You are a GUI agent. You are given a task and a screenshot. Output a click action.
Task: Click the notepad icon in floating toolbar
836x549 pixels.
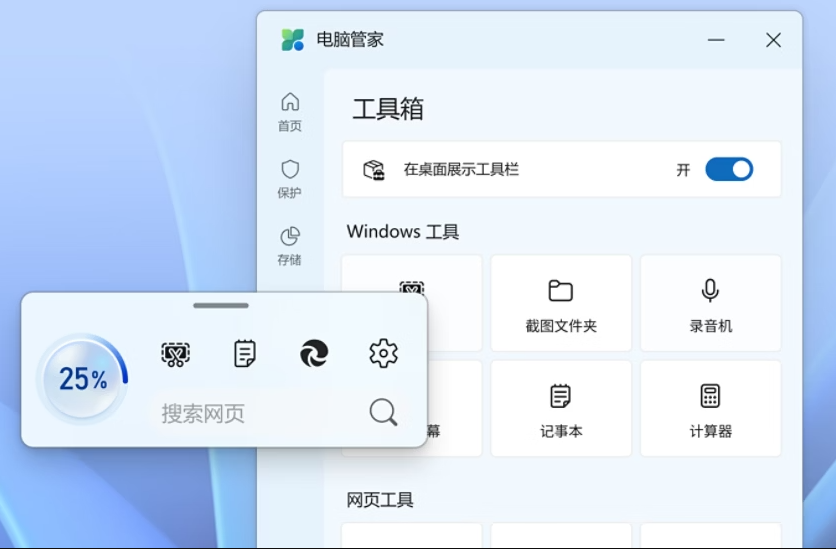pyautogui.click(x=245, y=353)
